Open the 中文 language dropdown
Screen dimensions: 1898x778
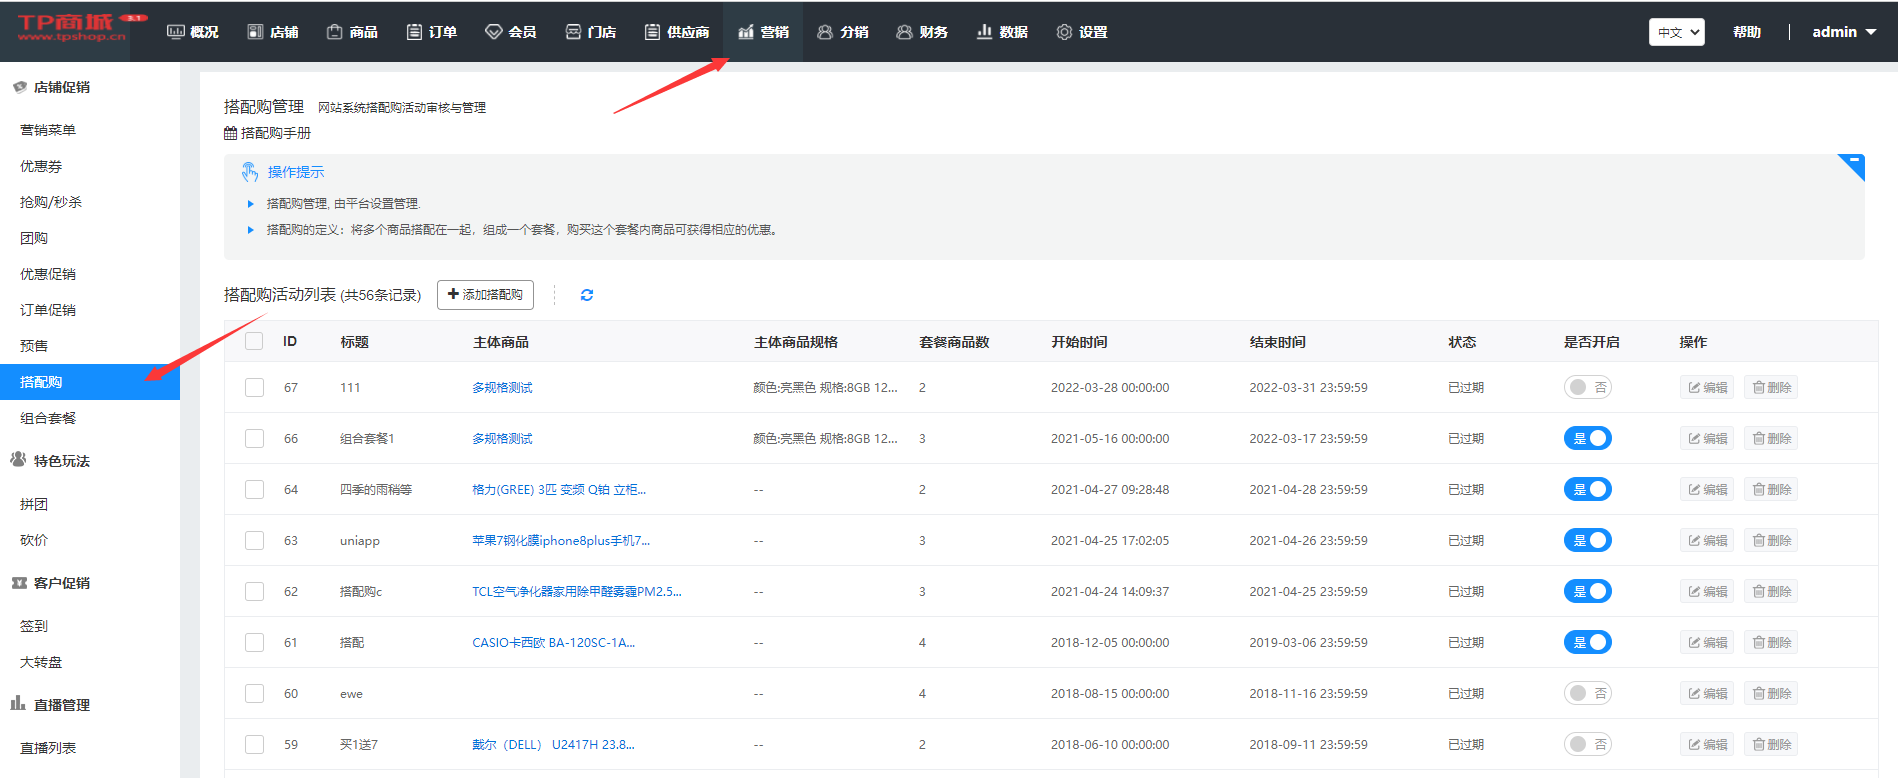1676,32
